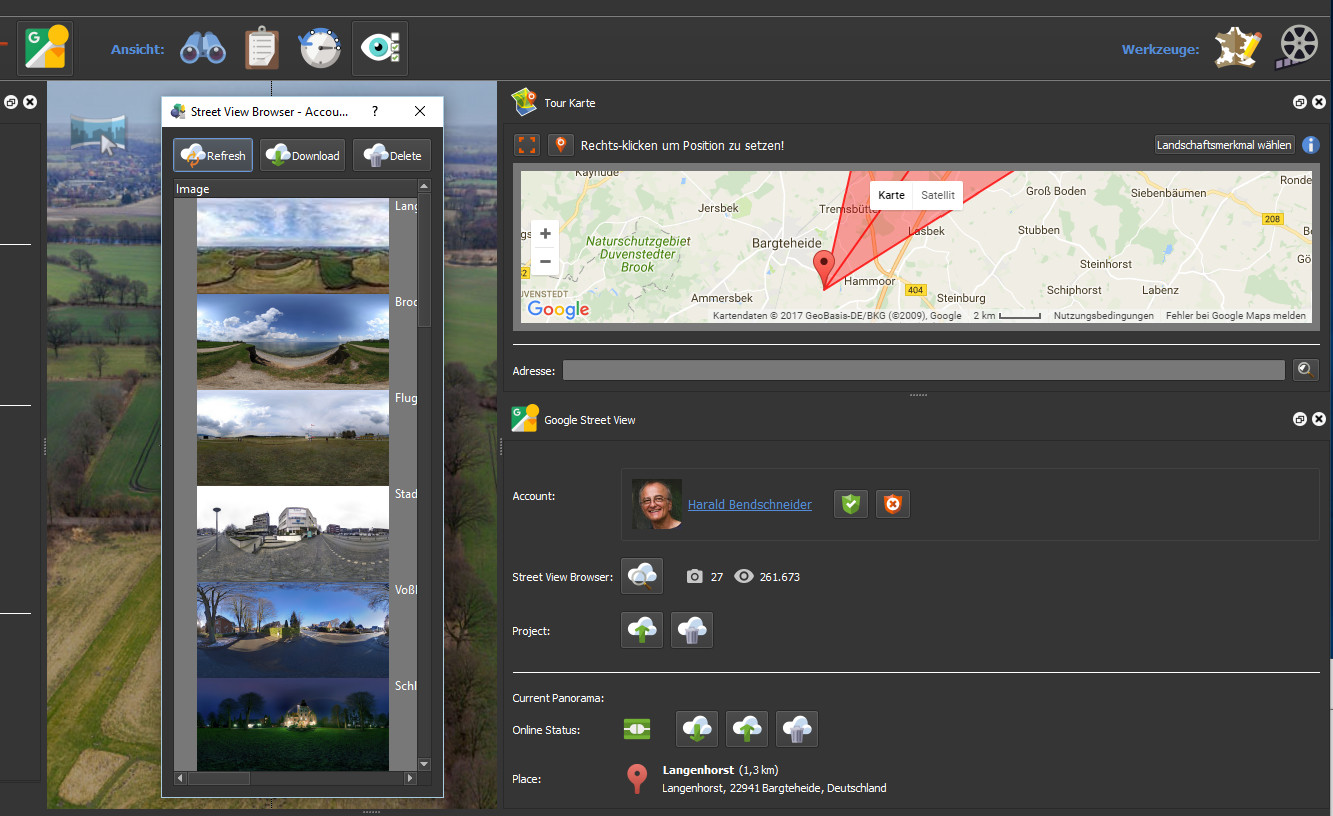Viewport: 1333px width, 816px height.
Task: Select the Stadt panorama thumbnail
Action: [292, 534]
